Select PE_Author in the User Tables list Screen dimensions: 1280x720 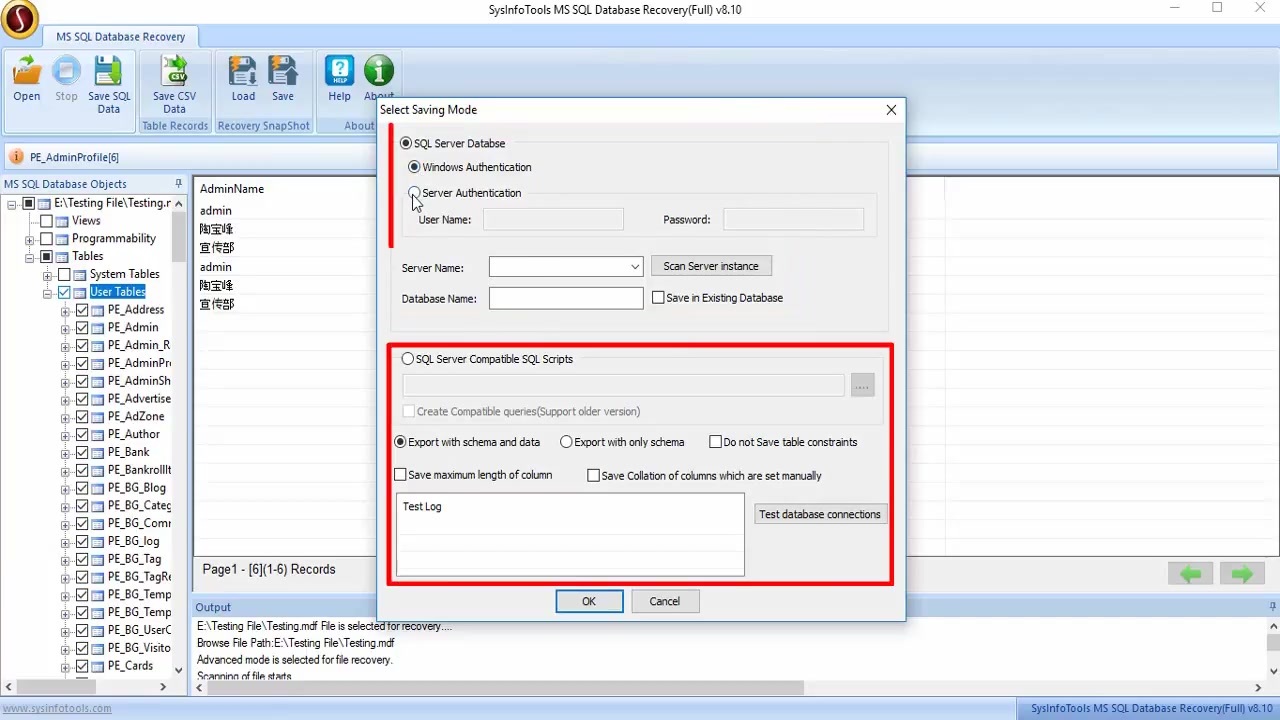point(134,434)
